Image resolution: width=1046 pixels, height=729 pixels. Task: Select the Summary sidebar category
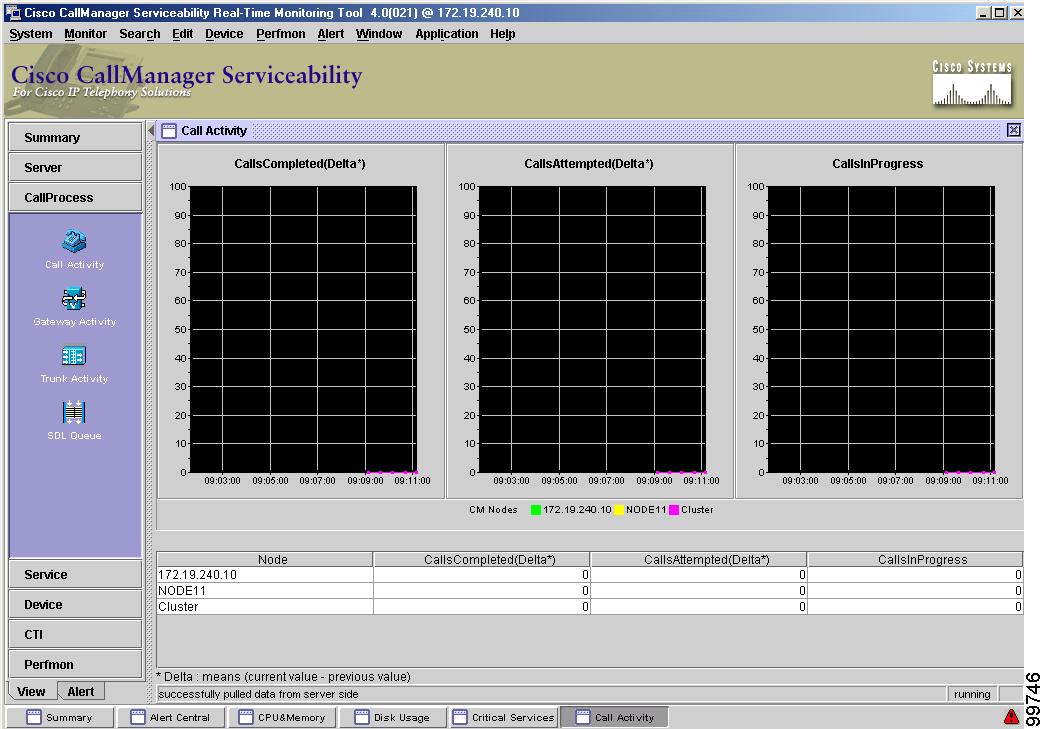pyautogui.click(x=75, y=137)
